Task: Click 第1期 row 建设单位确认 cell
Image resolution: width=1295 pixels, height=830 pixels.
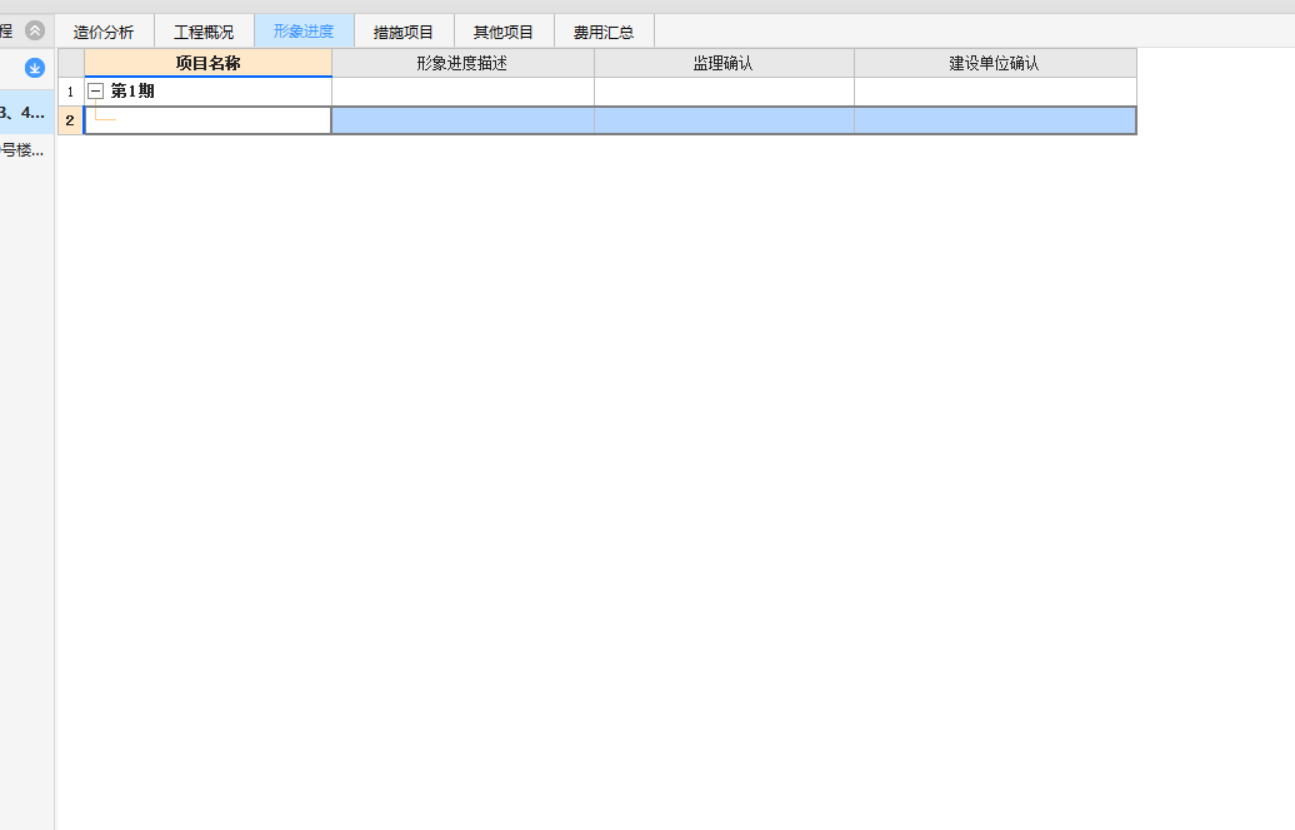Action: [x=995, y=91]
